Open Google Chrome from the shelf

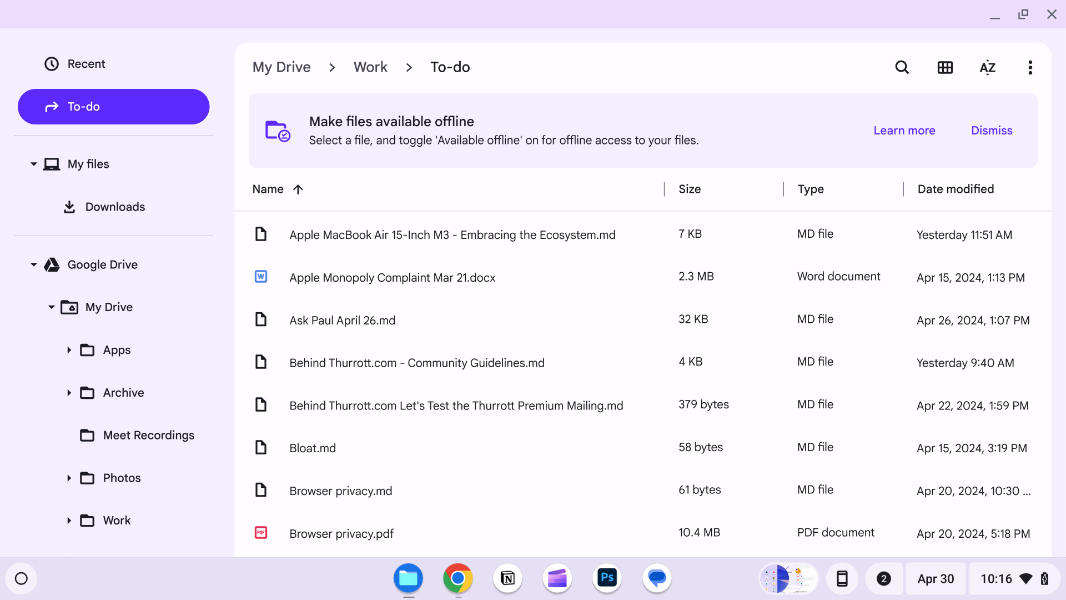point(457,578)
